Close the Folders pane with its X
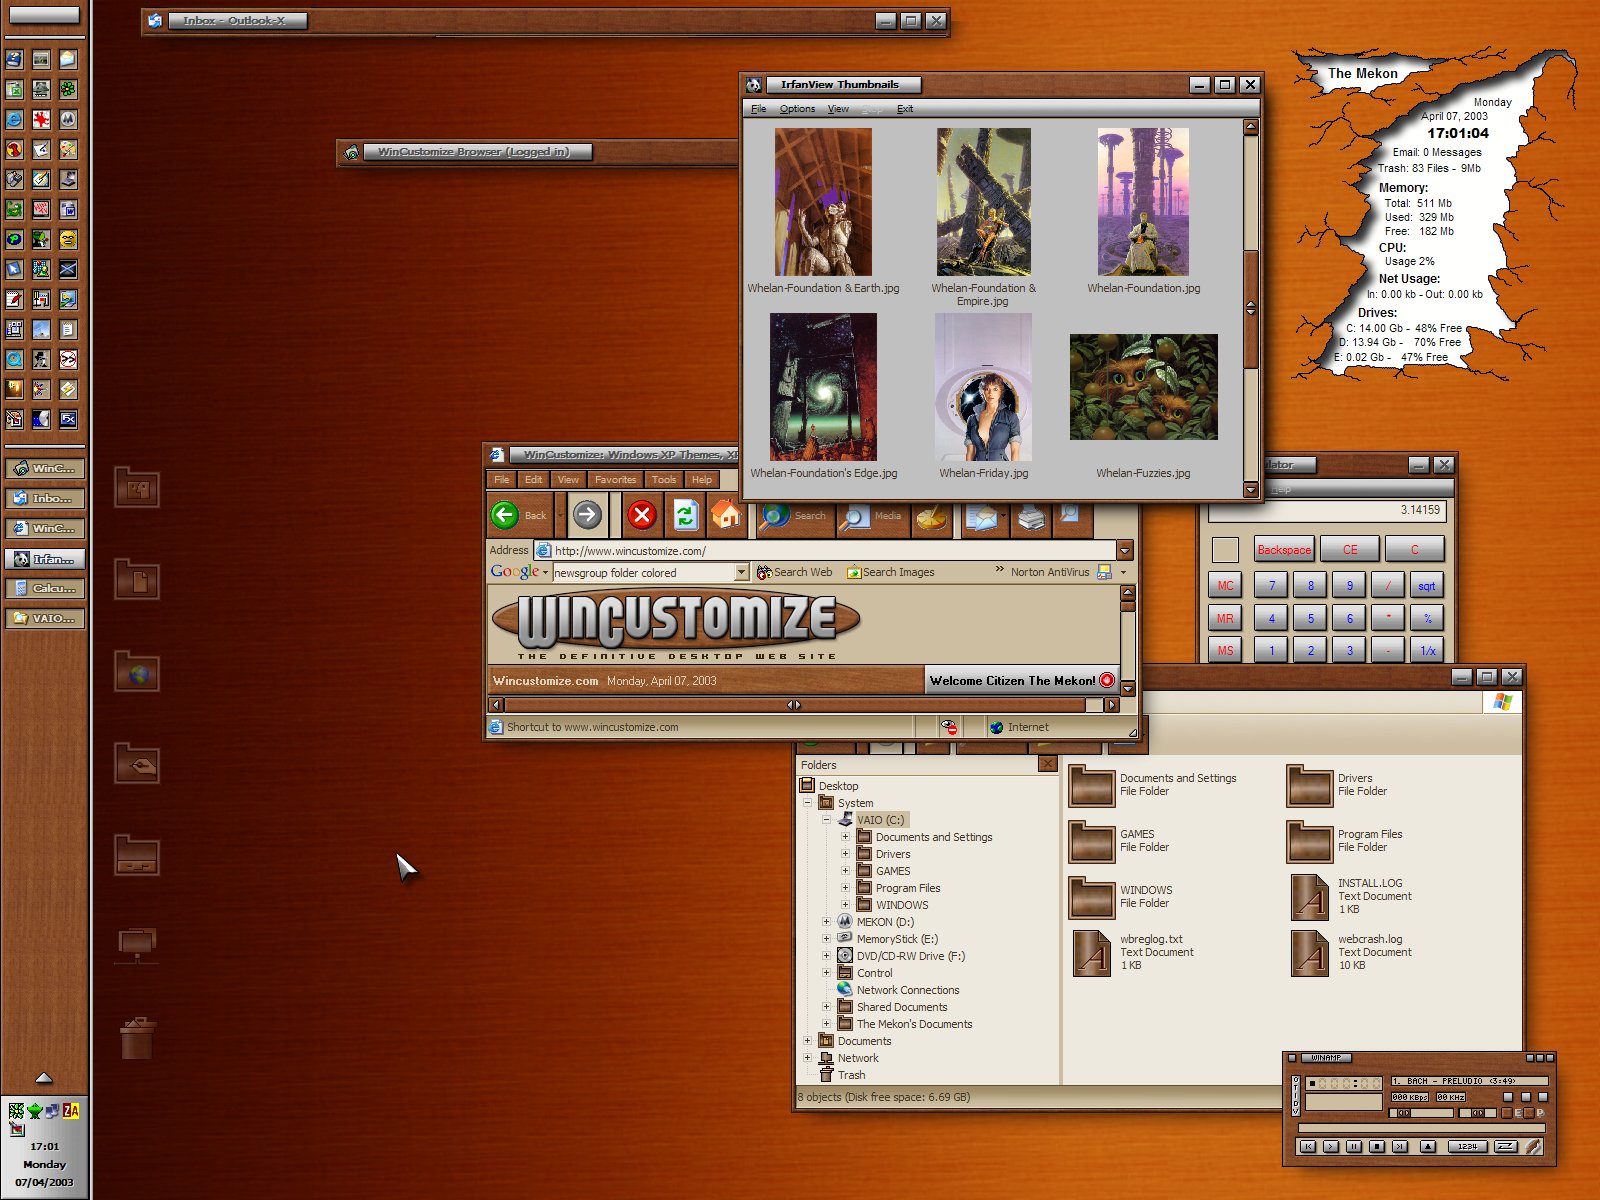The width and height of the screenshot is (1600, 1200). pyautogui.click(x=1047, y=764)
